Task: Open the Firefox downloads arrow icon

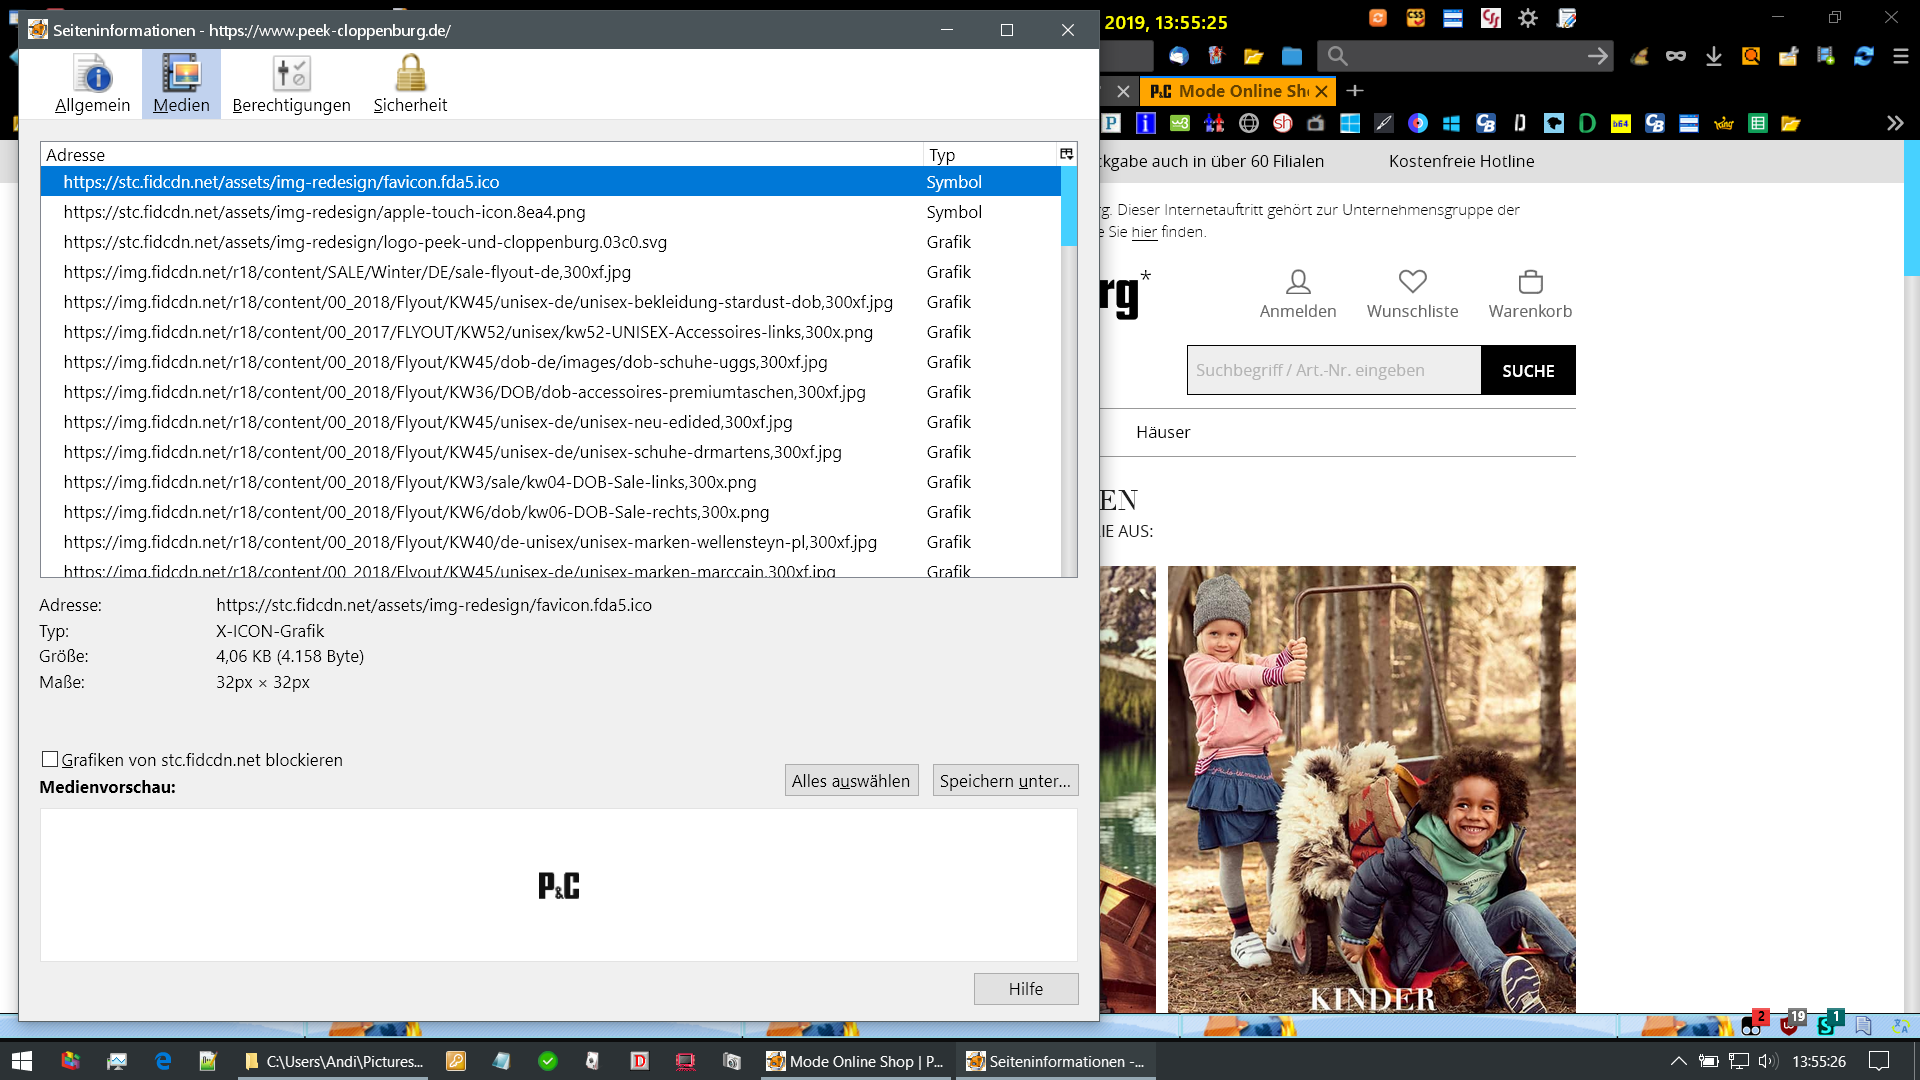Action: click(1713, 57)
